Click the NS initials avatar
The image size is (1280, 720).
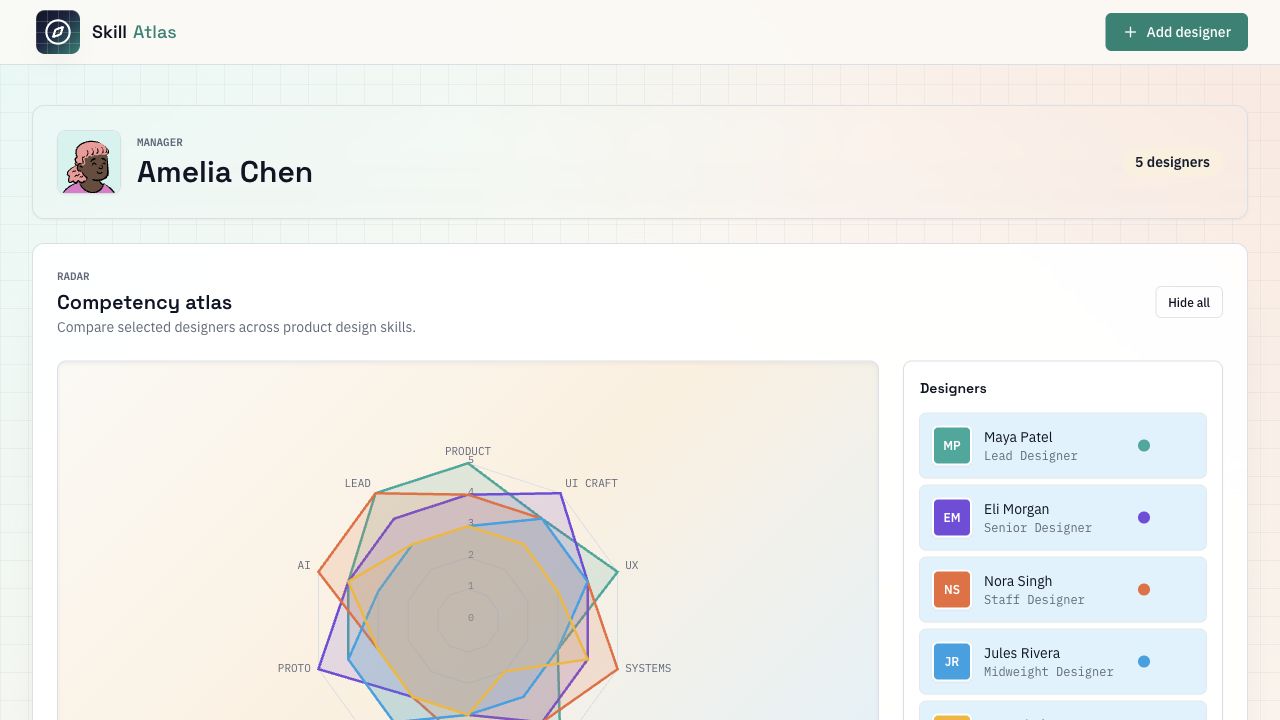click(x=952, y=590)
